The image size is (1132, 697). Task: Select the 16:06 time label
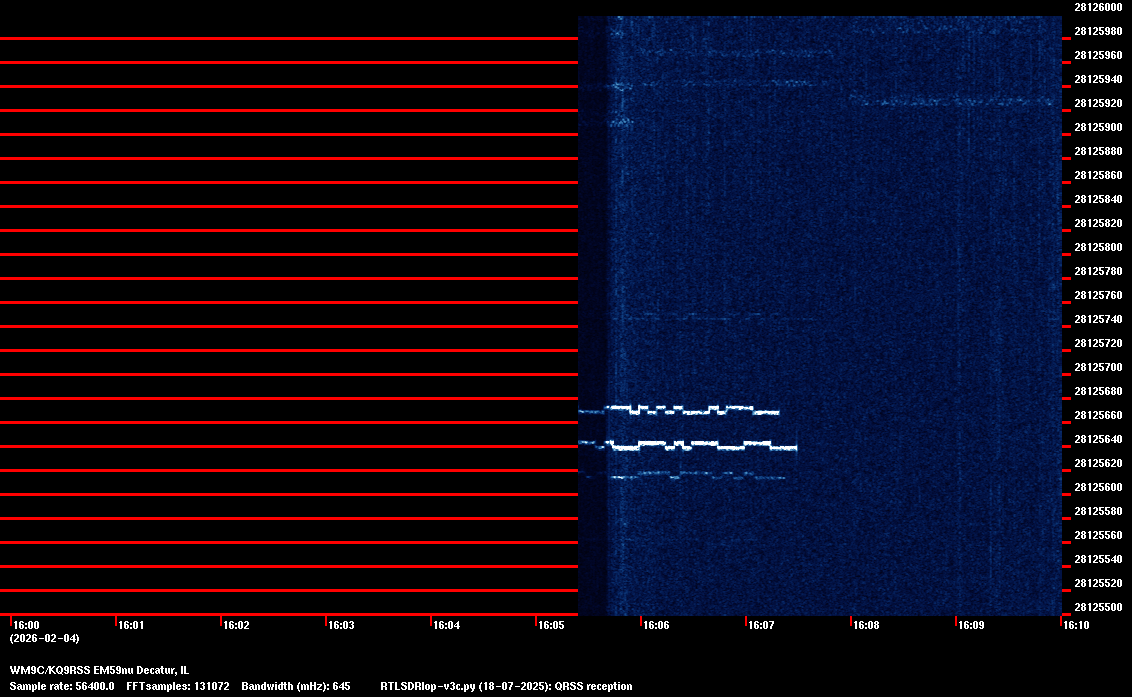(x=656, y=626)
